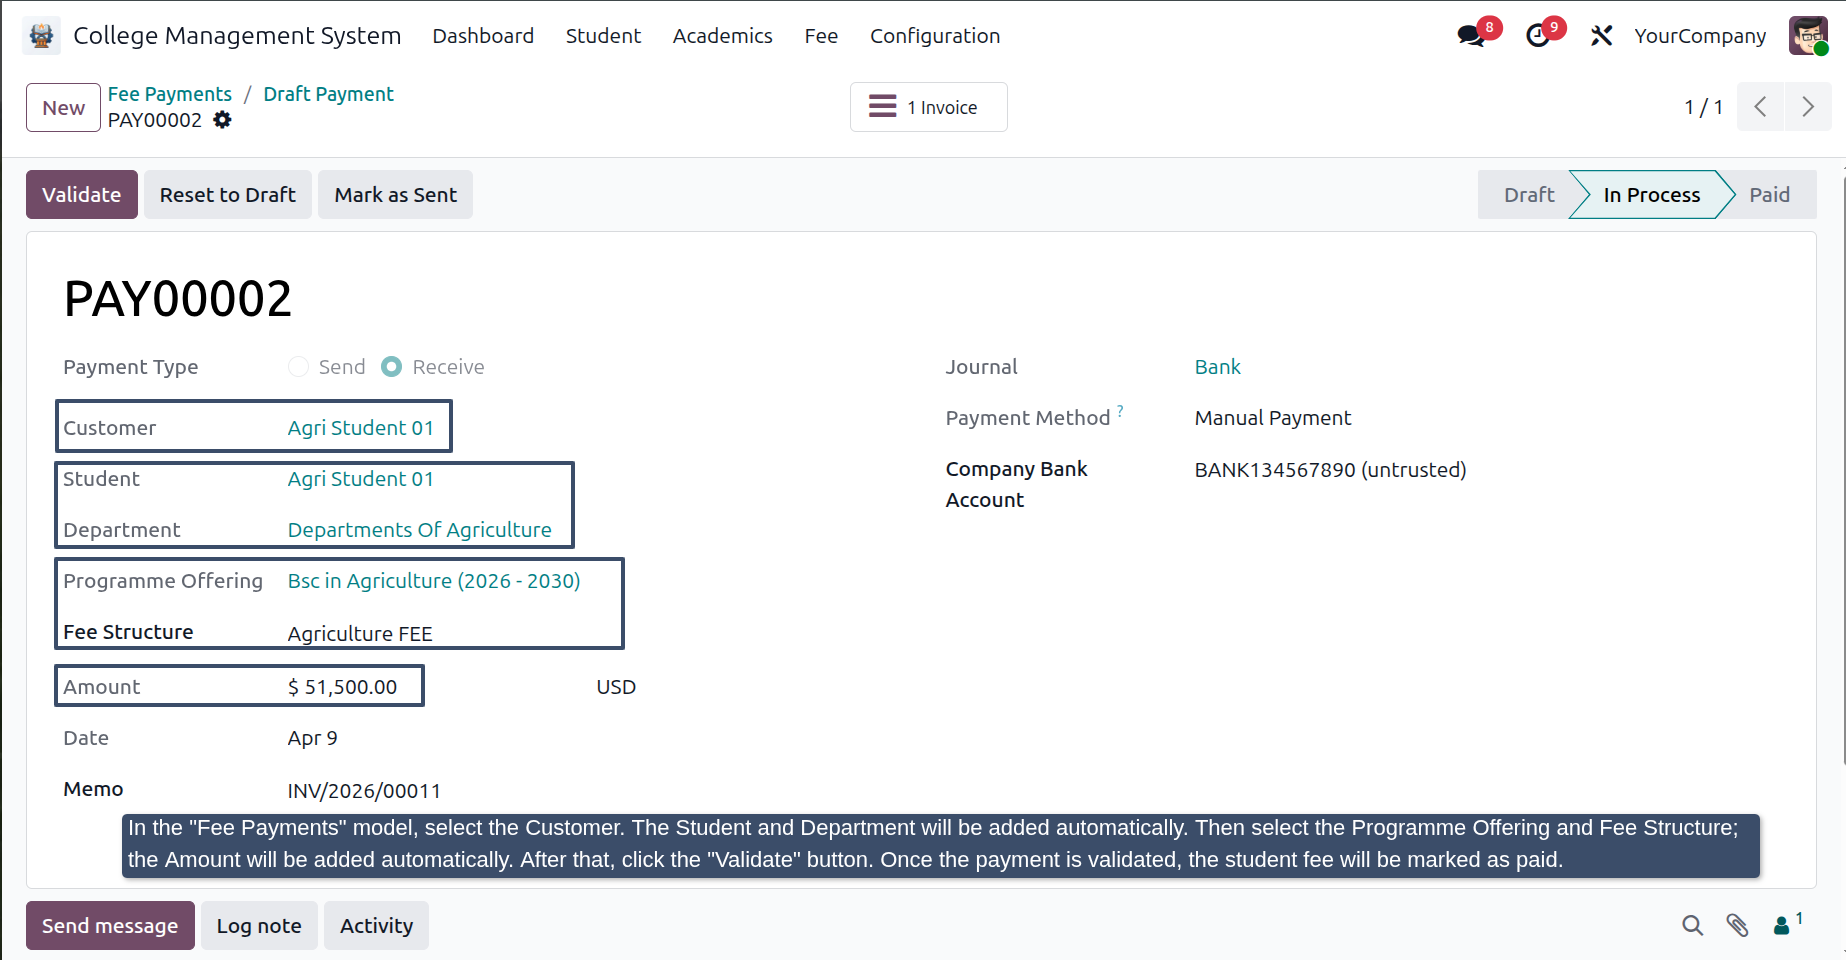Go to the next record arrow

click(x=1808, y=107)
